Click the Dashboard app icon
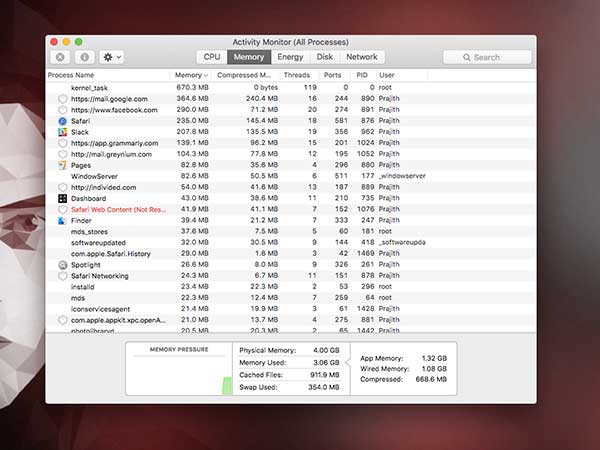 62,198
